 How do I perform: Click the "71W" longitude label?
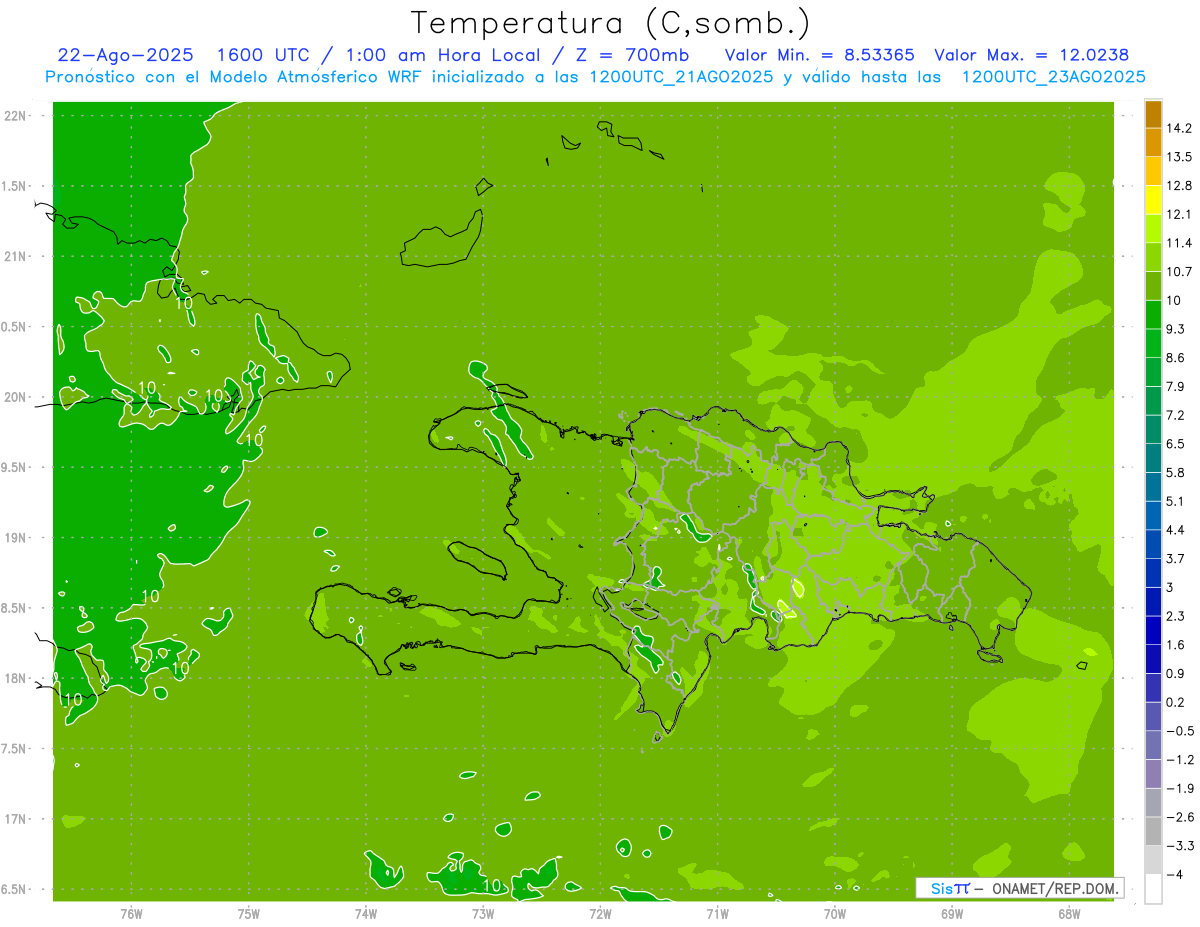718,914
